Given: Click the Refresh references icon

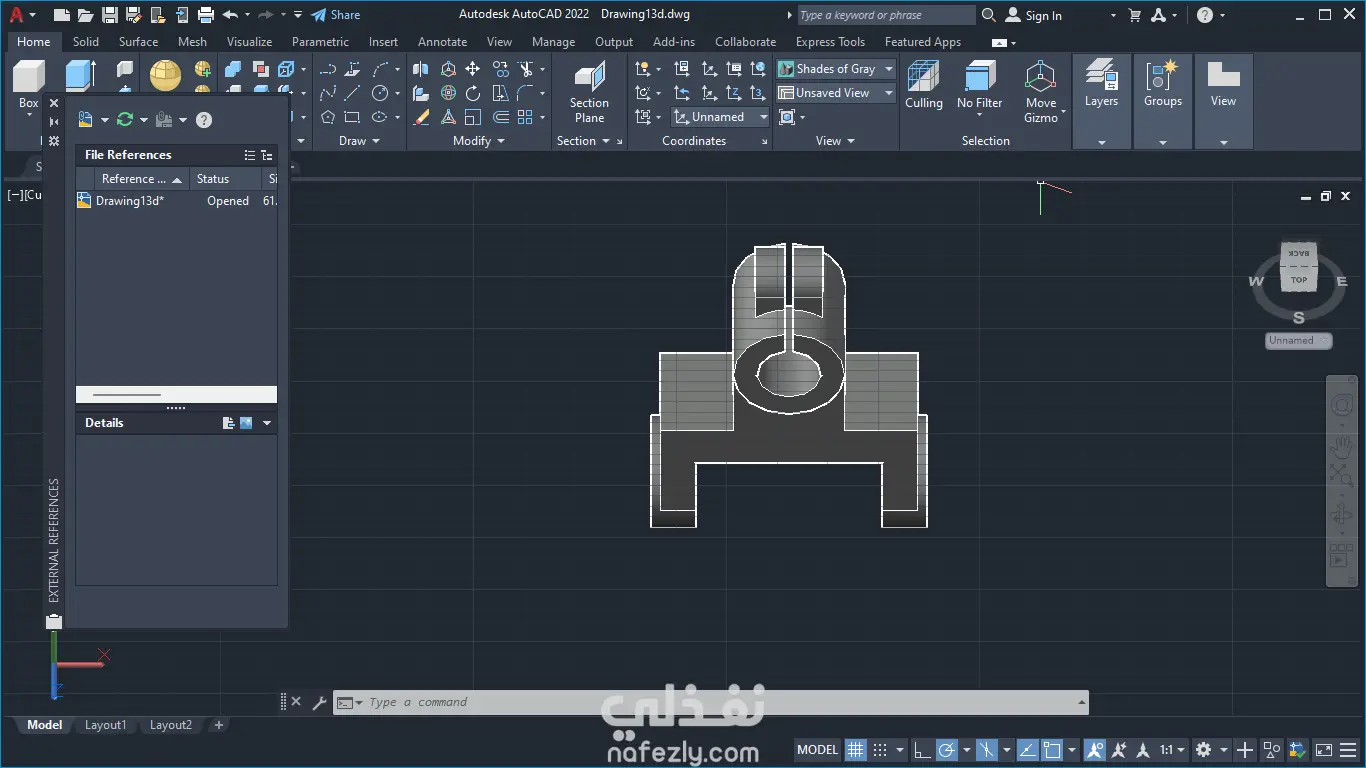Looking at the screenshot, I should [x=125, y=120].
